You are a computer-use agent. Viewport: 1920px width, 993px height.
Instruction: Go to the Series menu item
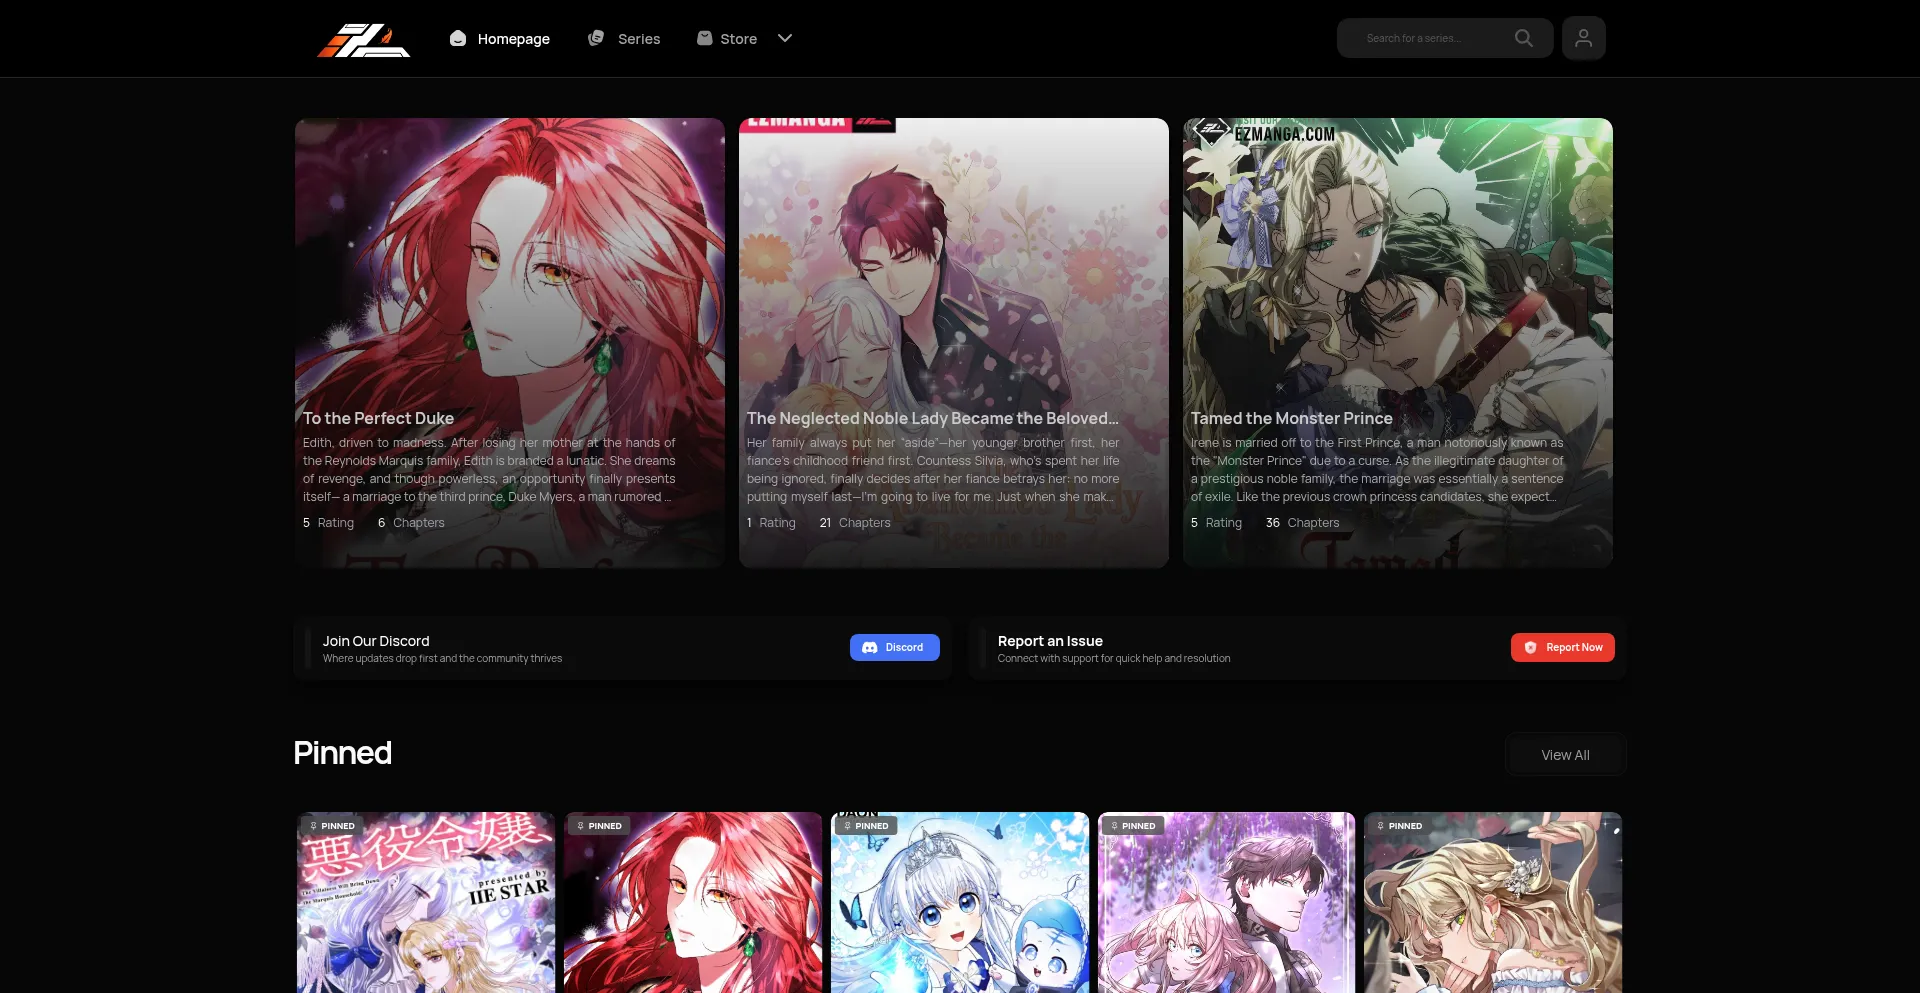[639, 39]
